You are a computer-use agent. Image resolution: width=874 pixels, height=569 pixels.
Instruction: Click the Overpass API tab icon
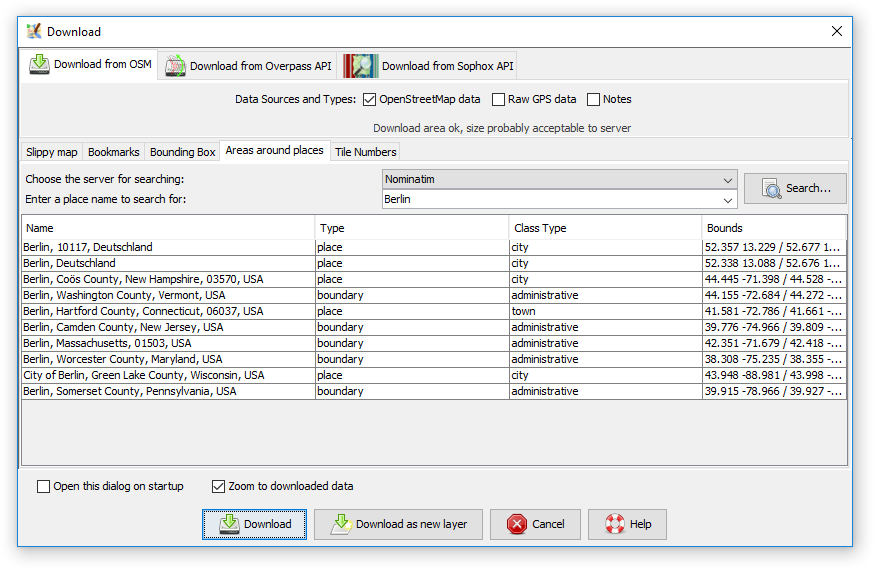pyautogui.click(x=176, y=66)
